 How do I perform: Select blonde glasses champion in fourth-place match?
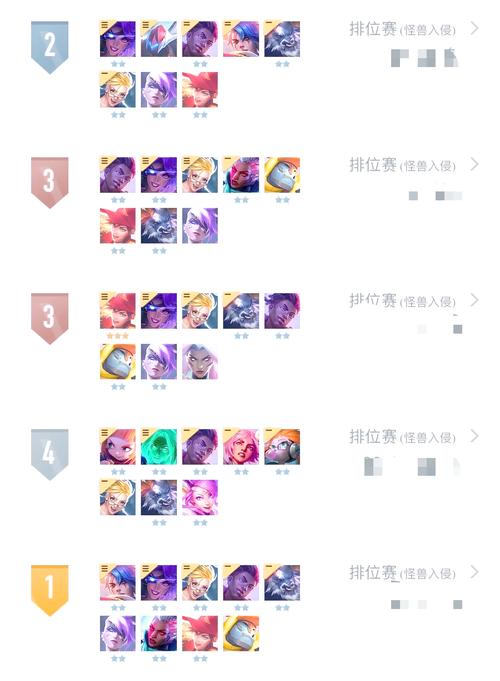117,497
